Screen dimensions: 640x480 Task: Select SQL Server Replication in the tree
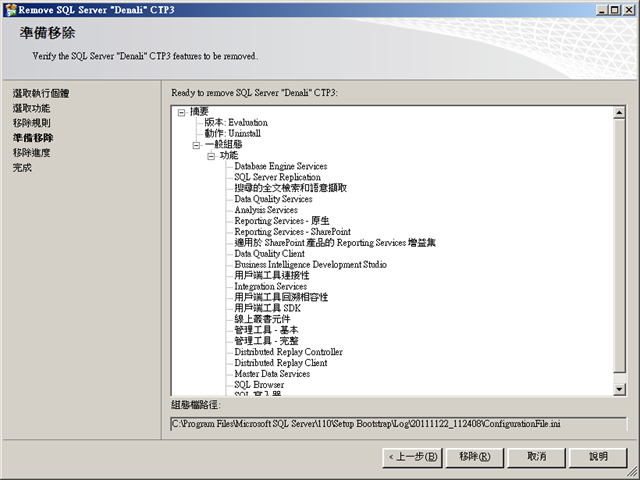pyautogui.click(x=278, y=178)
